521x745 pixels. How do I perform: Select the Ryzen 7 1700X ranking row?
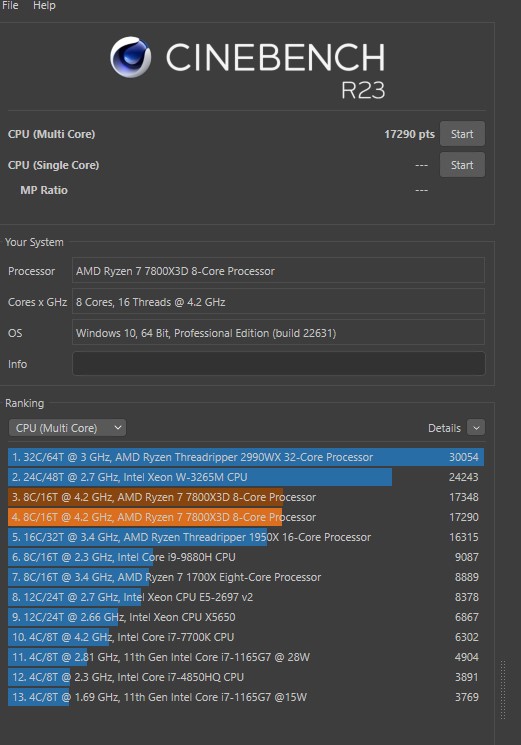(246, 577)
